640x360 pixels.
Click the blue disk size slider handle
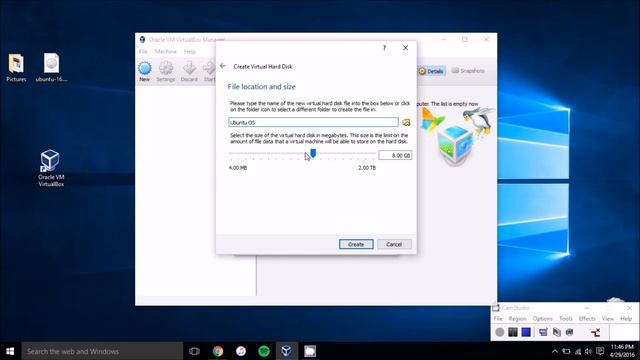[x=313, y=153]
